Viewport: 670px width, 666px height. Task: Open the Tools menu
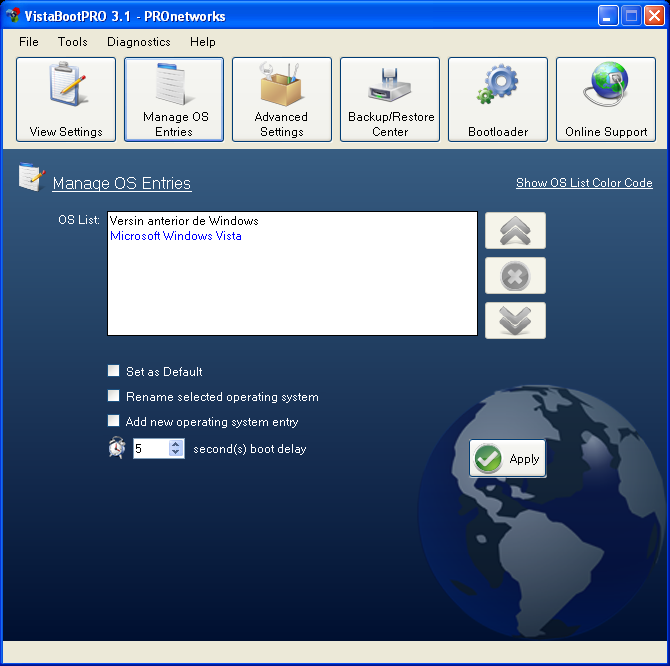click(73, 42)
